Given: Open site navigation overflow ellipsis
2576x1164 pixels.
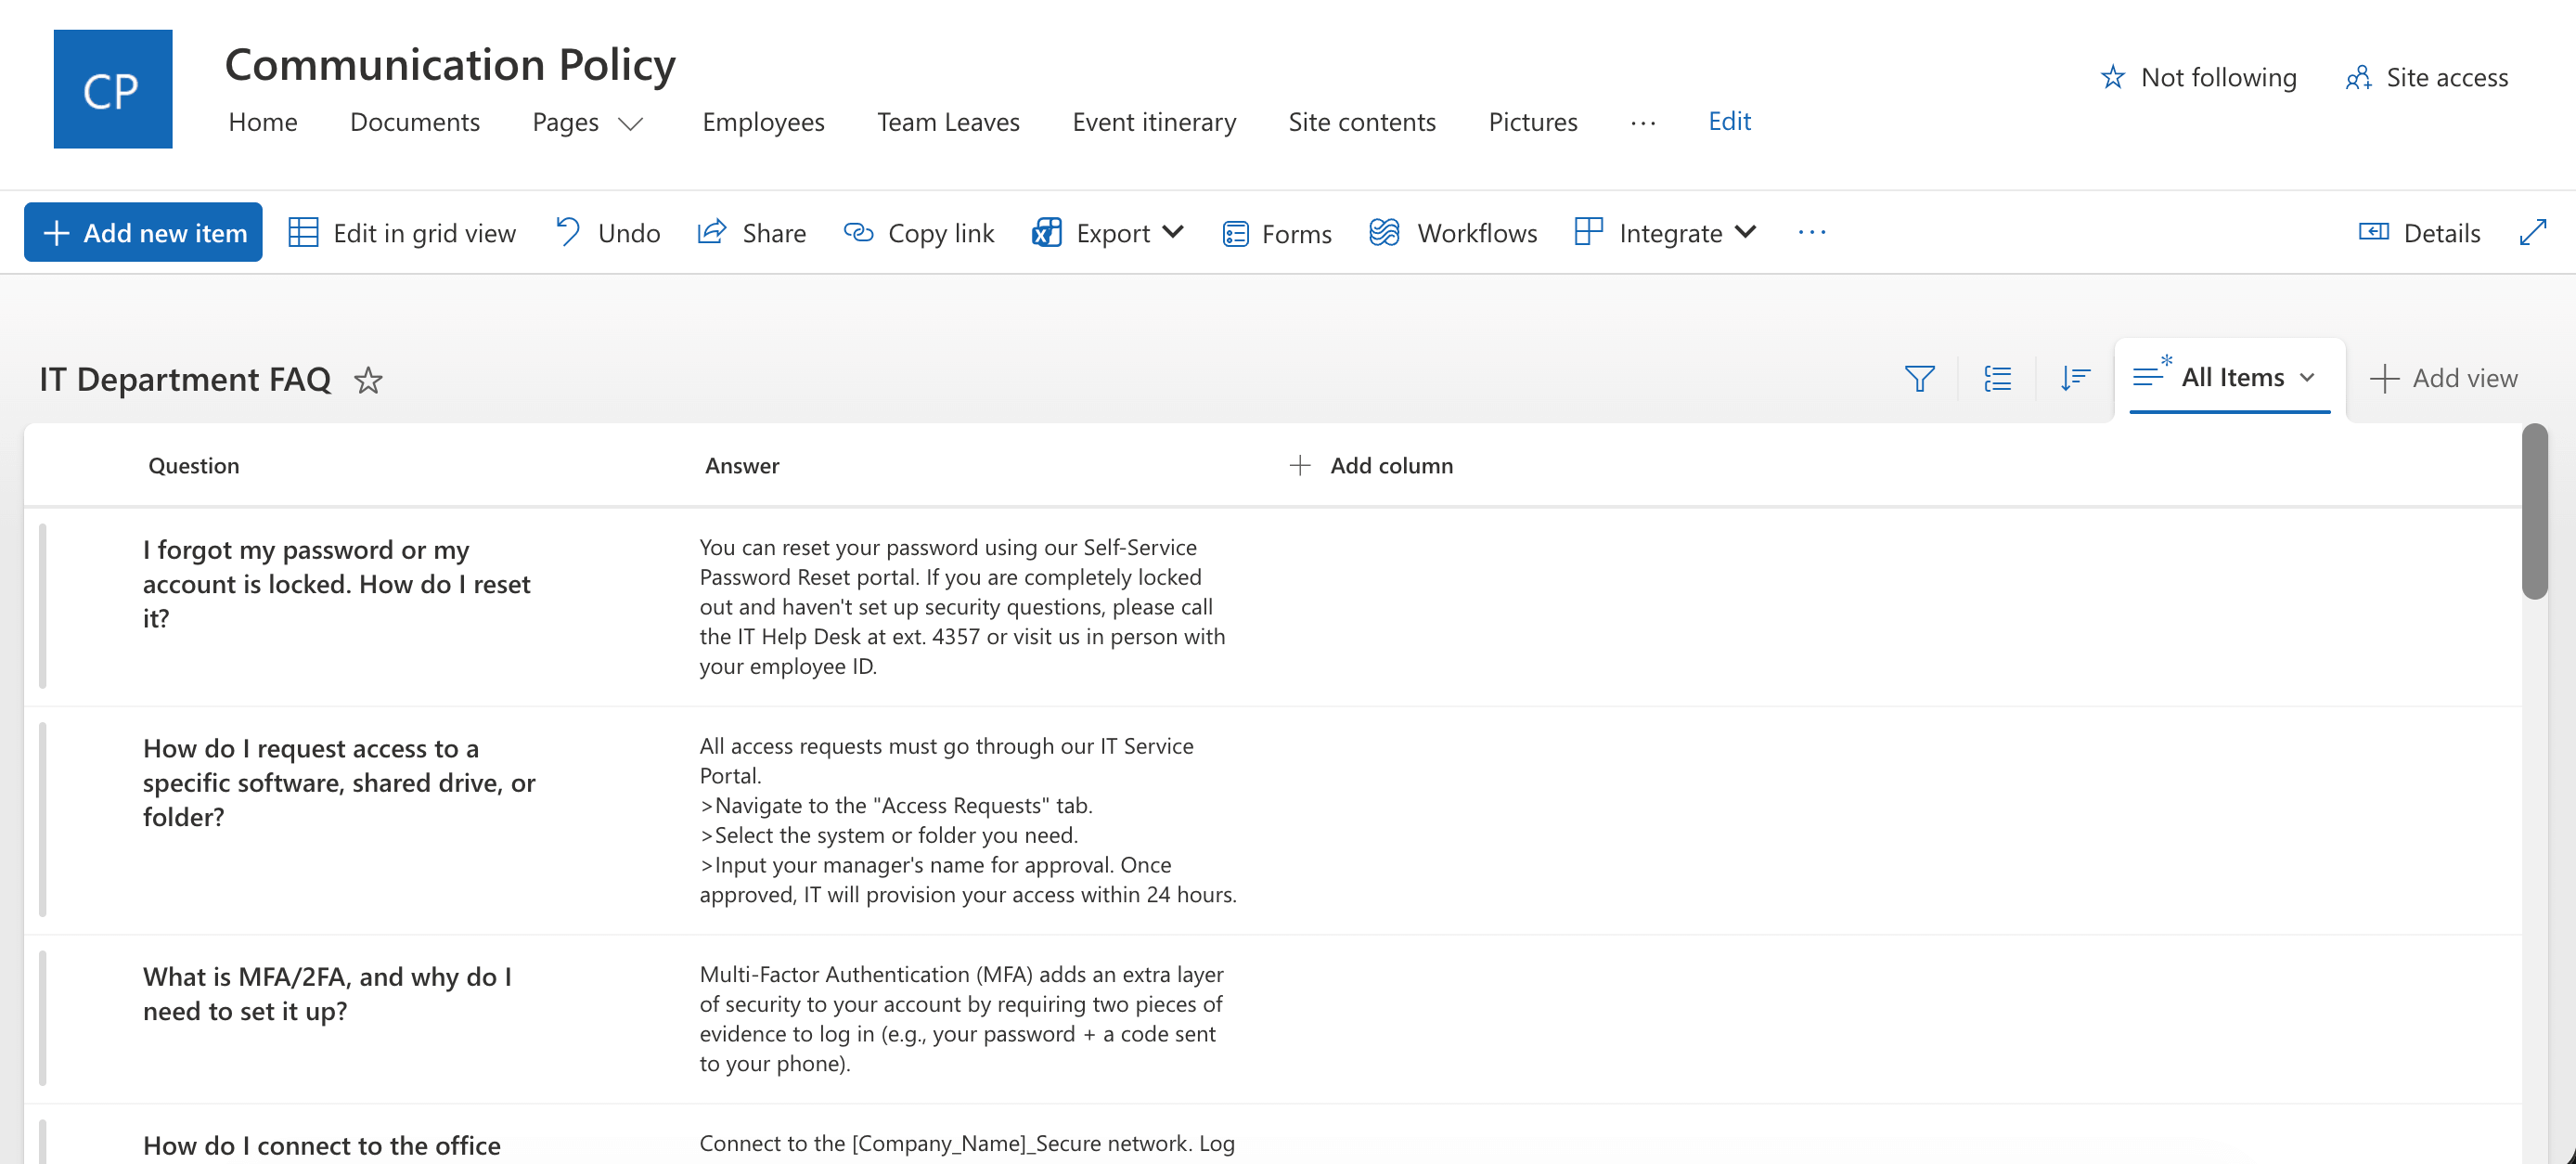Looking at the screenshot, I should tap(1642, 122).
